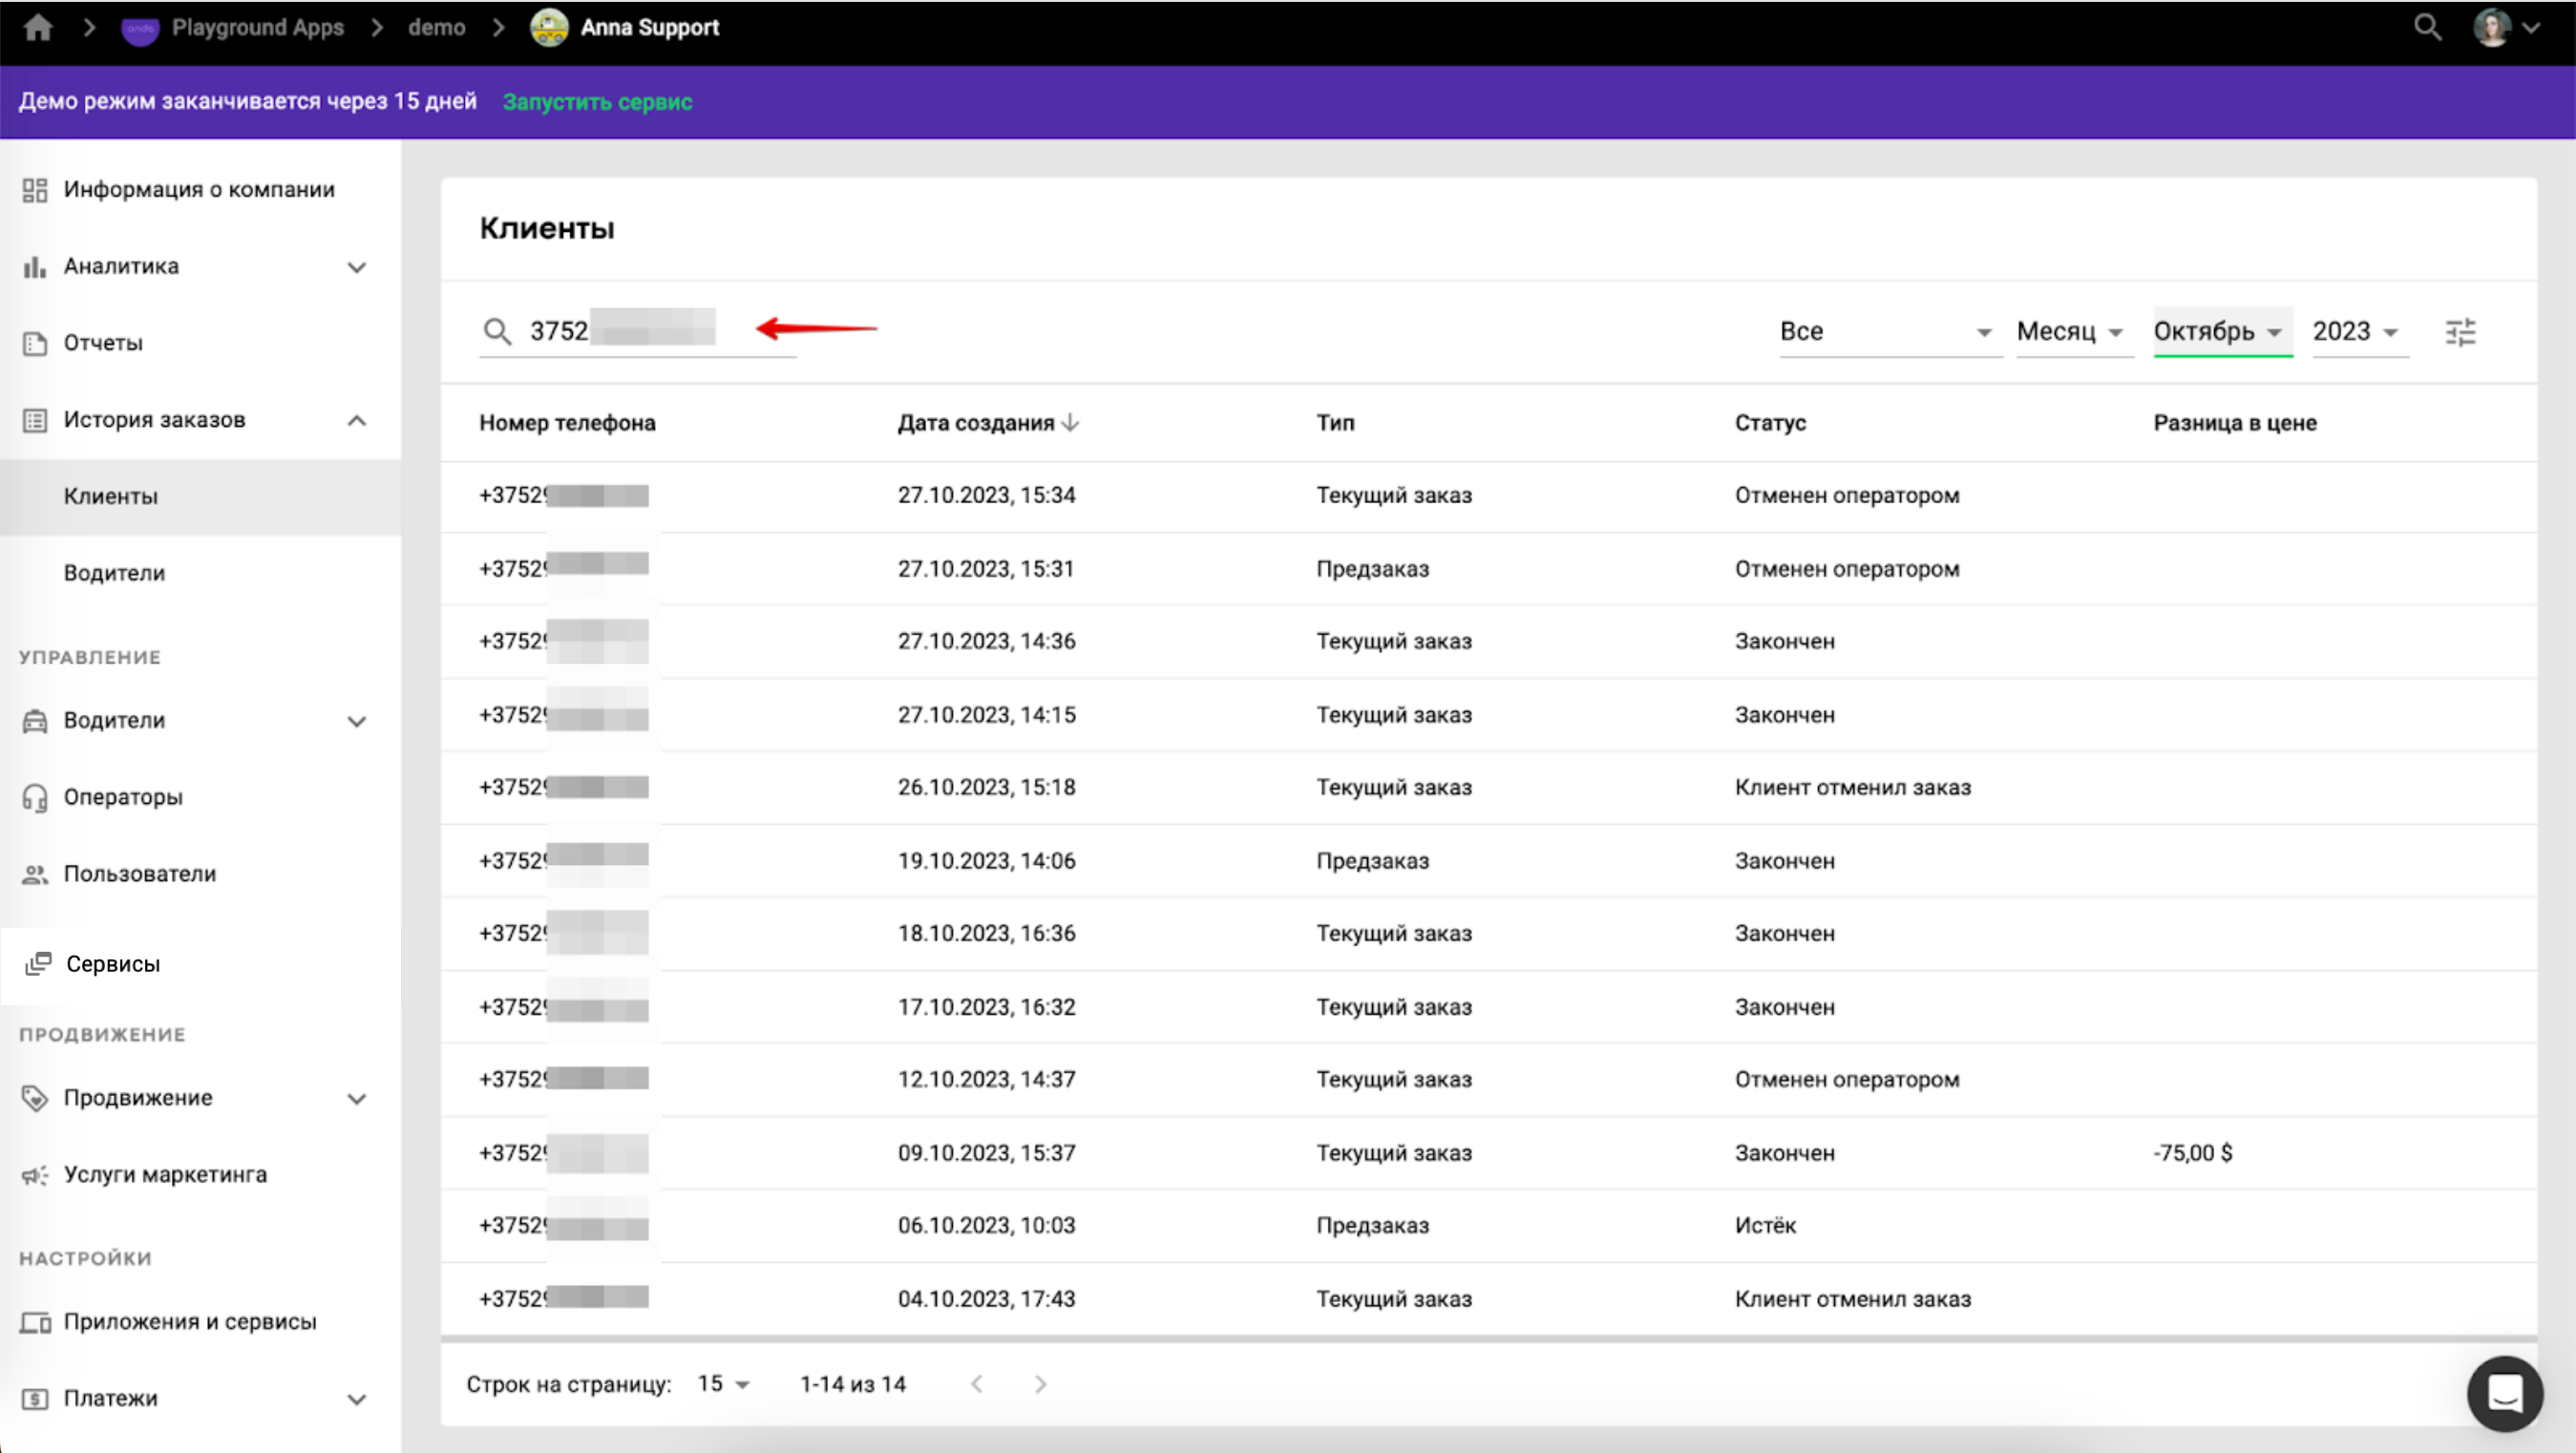The width and height of the screenshot is (2576, 1453).
Task: Open the filter settings sliders icon
Action: (x=2460, y=332)
